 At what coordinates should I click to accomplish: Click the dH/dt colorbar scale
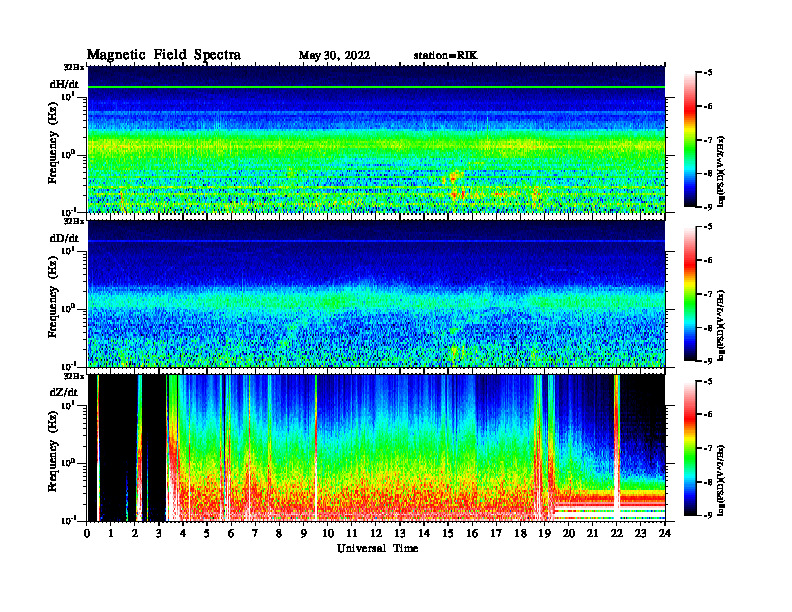690,140
